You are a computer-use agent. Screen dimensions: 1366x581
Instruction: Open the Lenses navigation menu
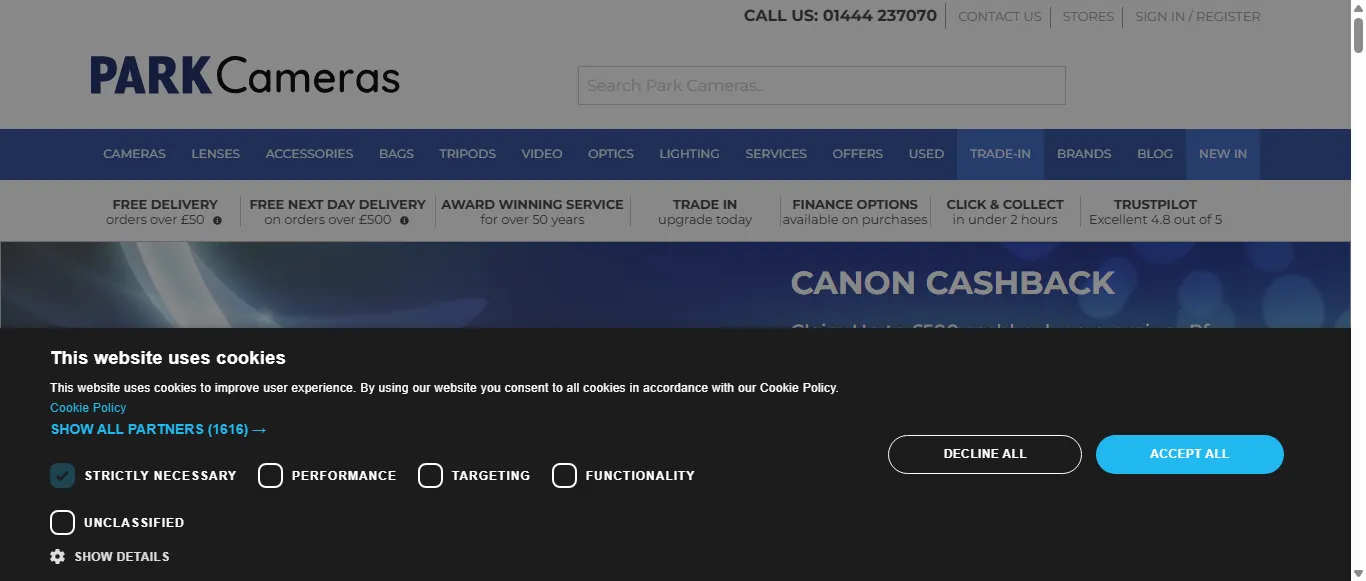click(x=215, y=154)
